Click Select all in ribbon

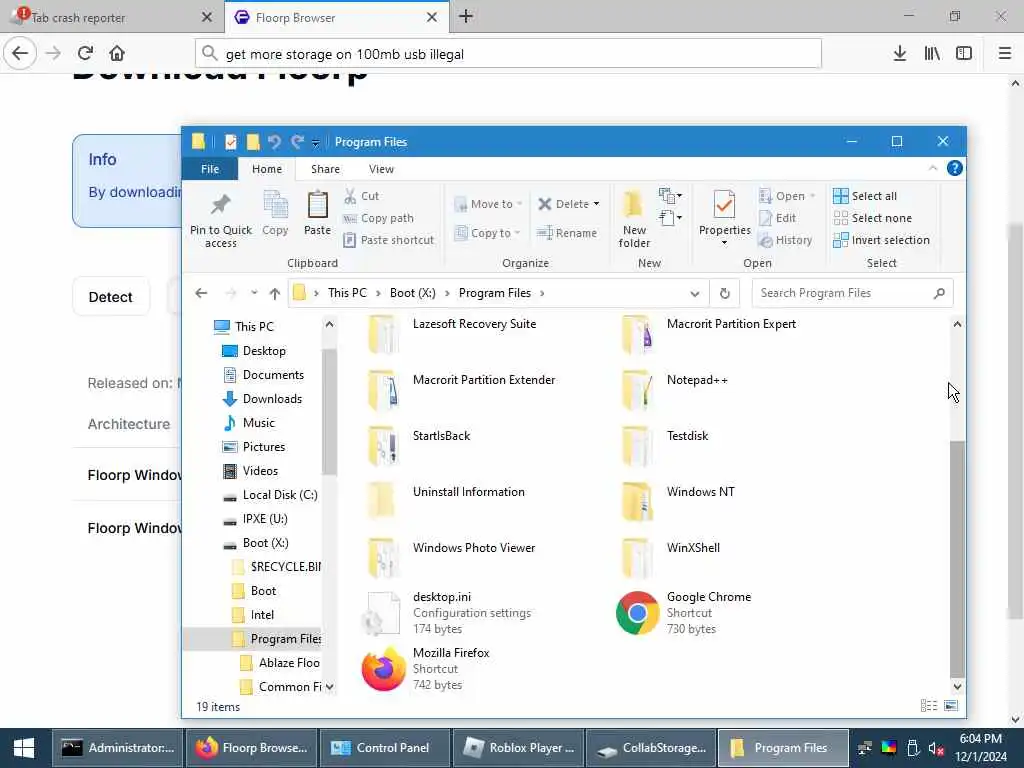865,196
